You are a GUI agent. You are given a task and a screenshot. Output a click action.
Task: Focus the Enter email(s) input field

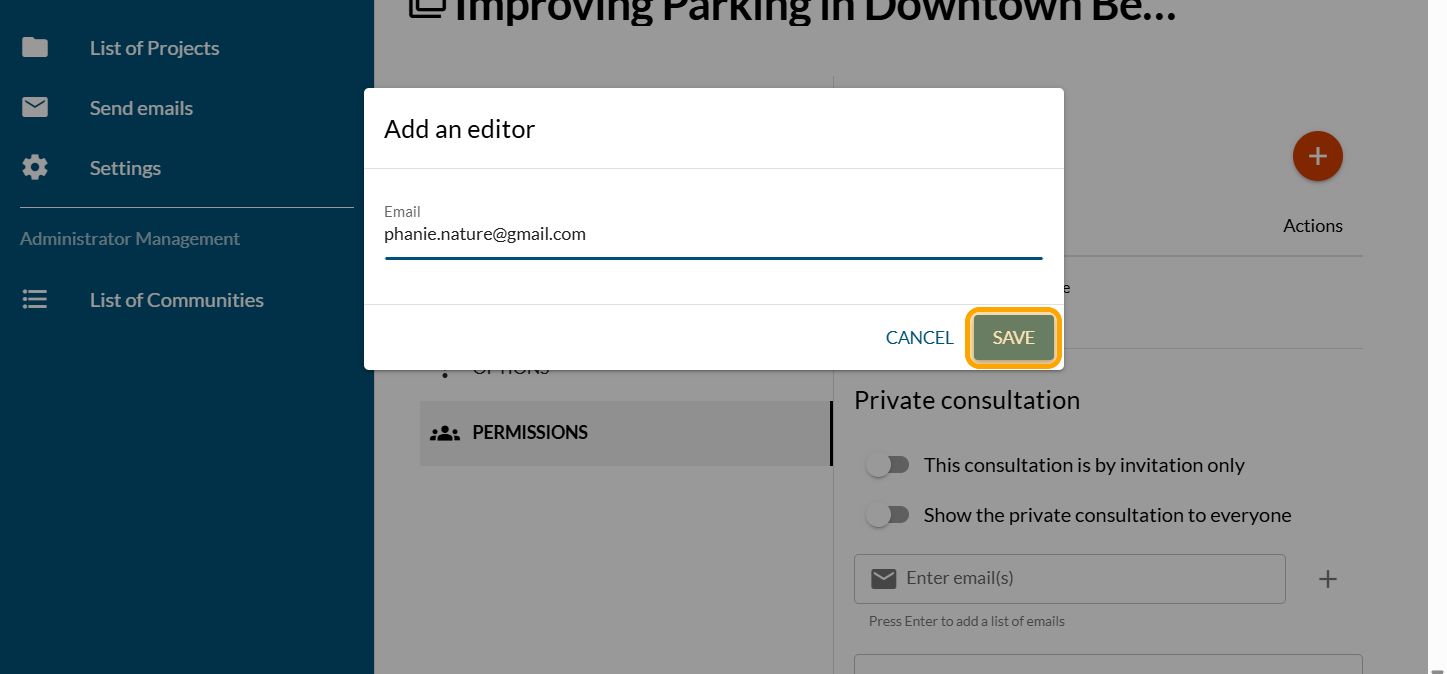[1088, 579]
